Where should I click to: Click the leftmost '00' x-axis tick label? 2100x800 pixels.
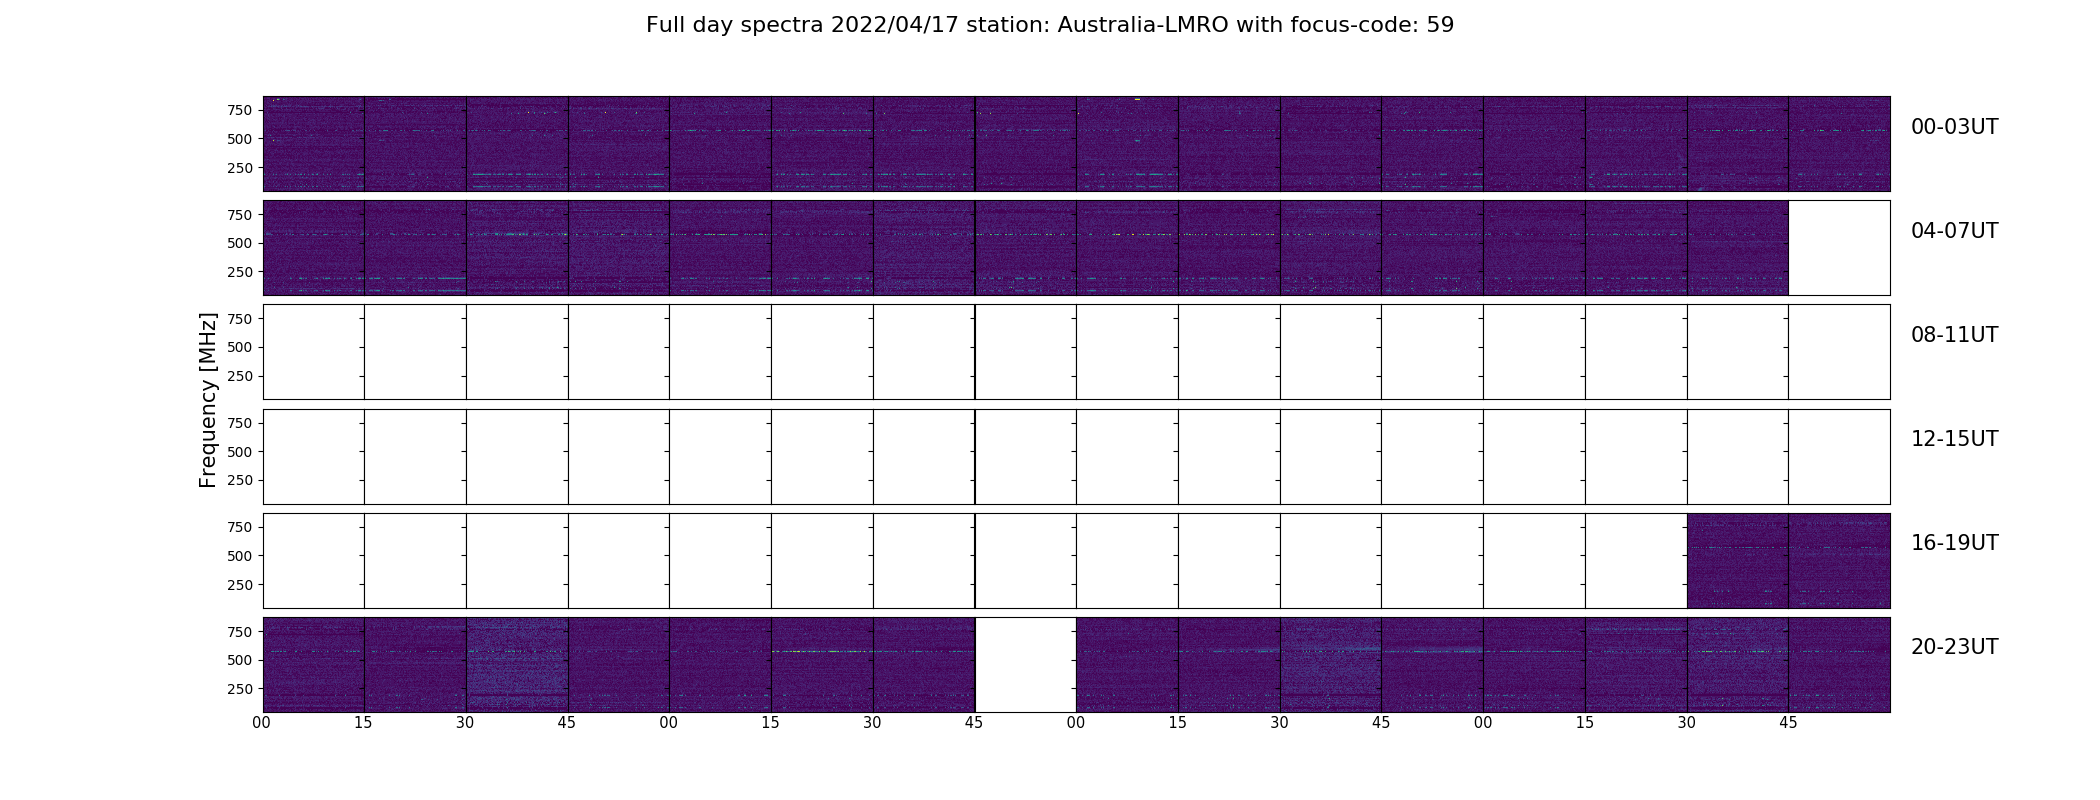[x=262, y=723]
